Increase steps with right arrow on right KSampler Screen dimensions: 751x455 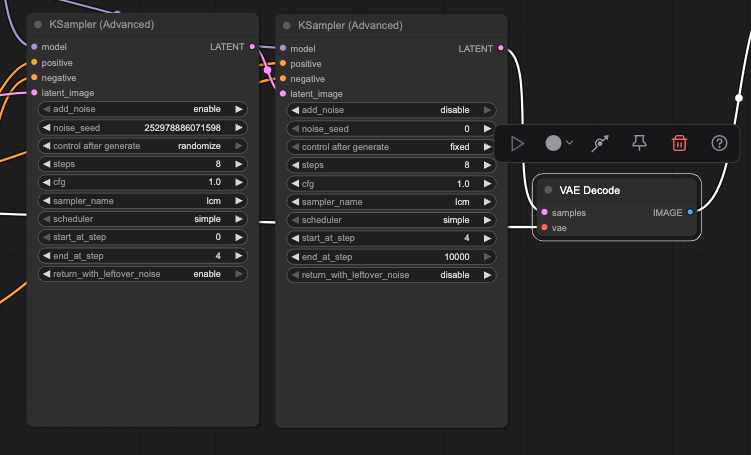tap(487, 165)
